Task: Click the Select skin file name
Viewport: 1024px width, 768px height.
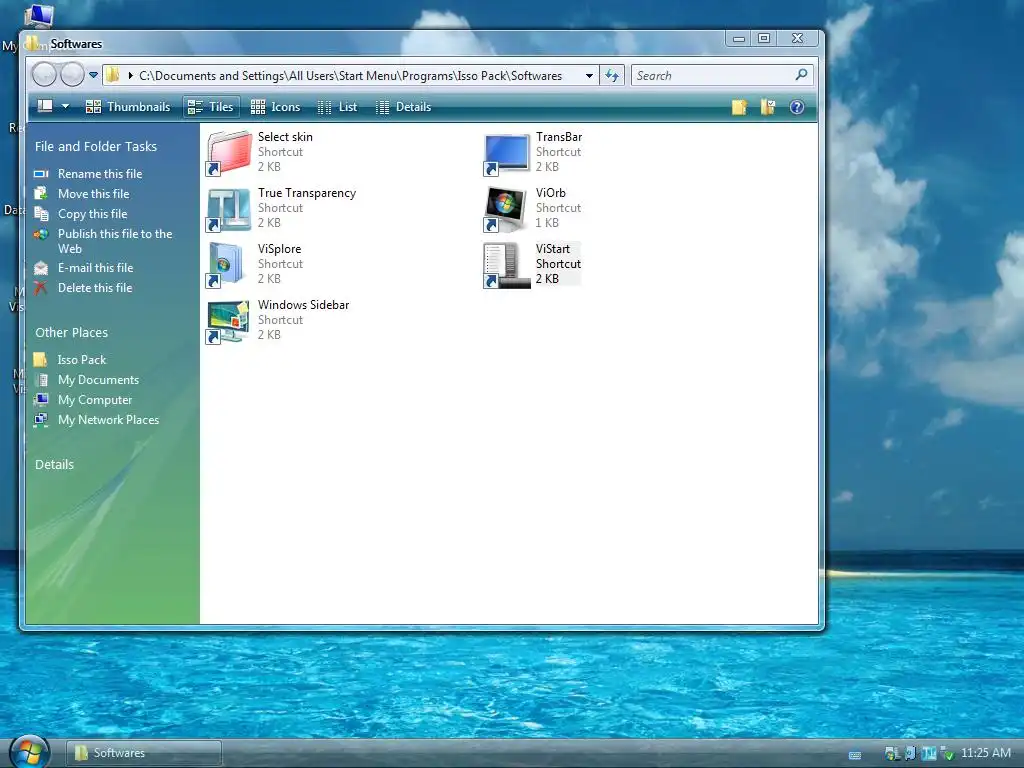Action: [285, 136]
